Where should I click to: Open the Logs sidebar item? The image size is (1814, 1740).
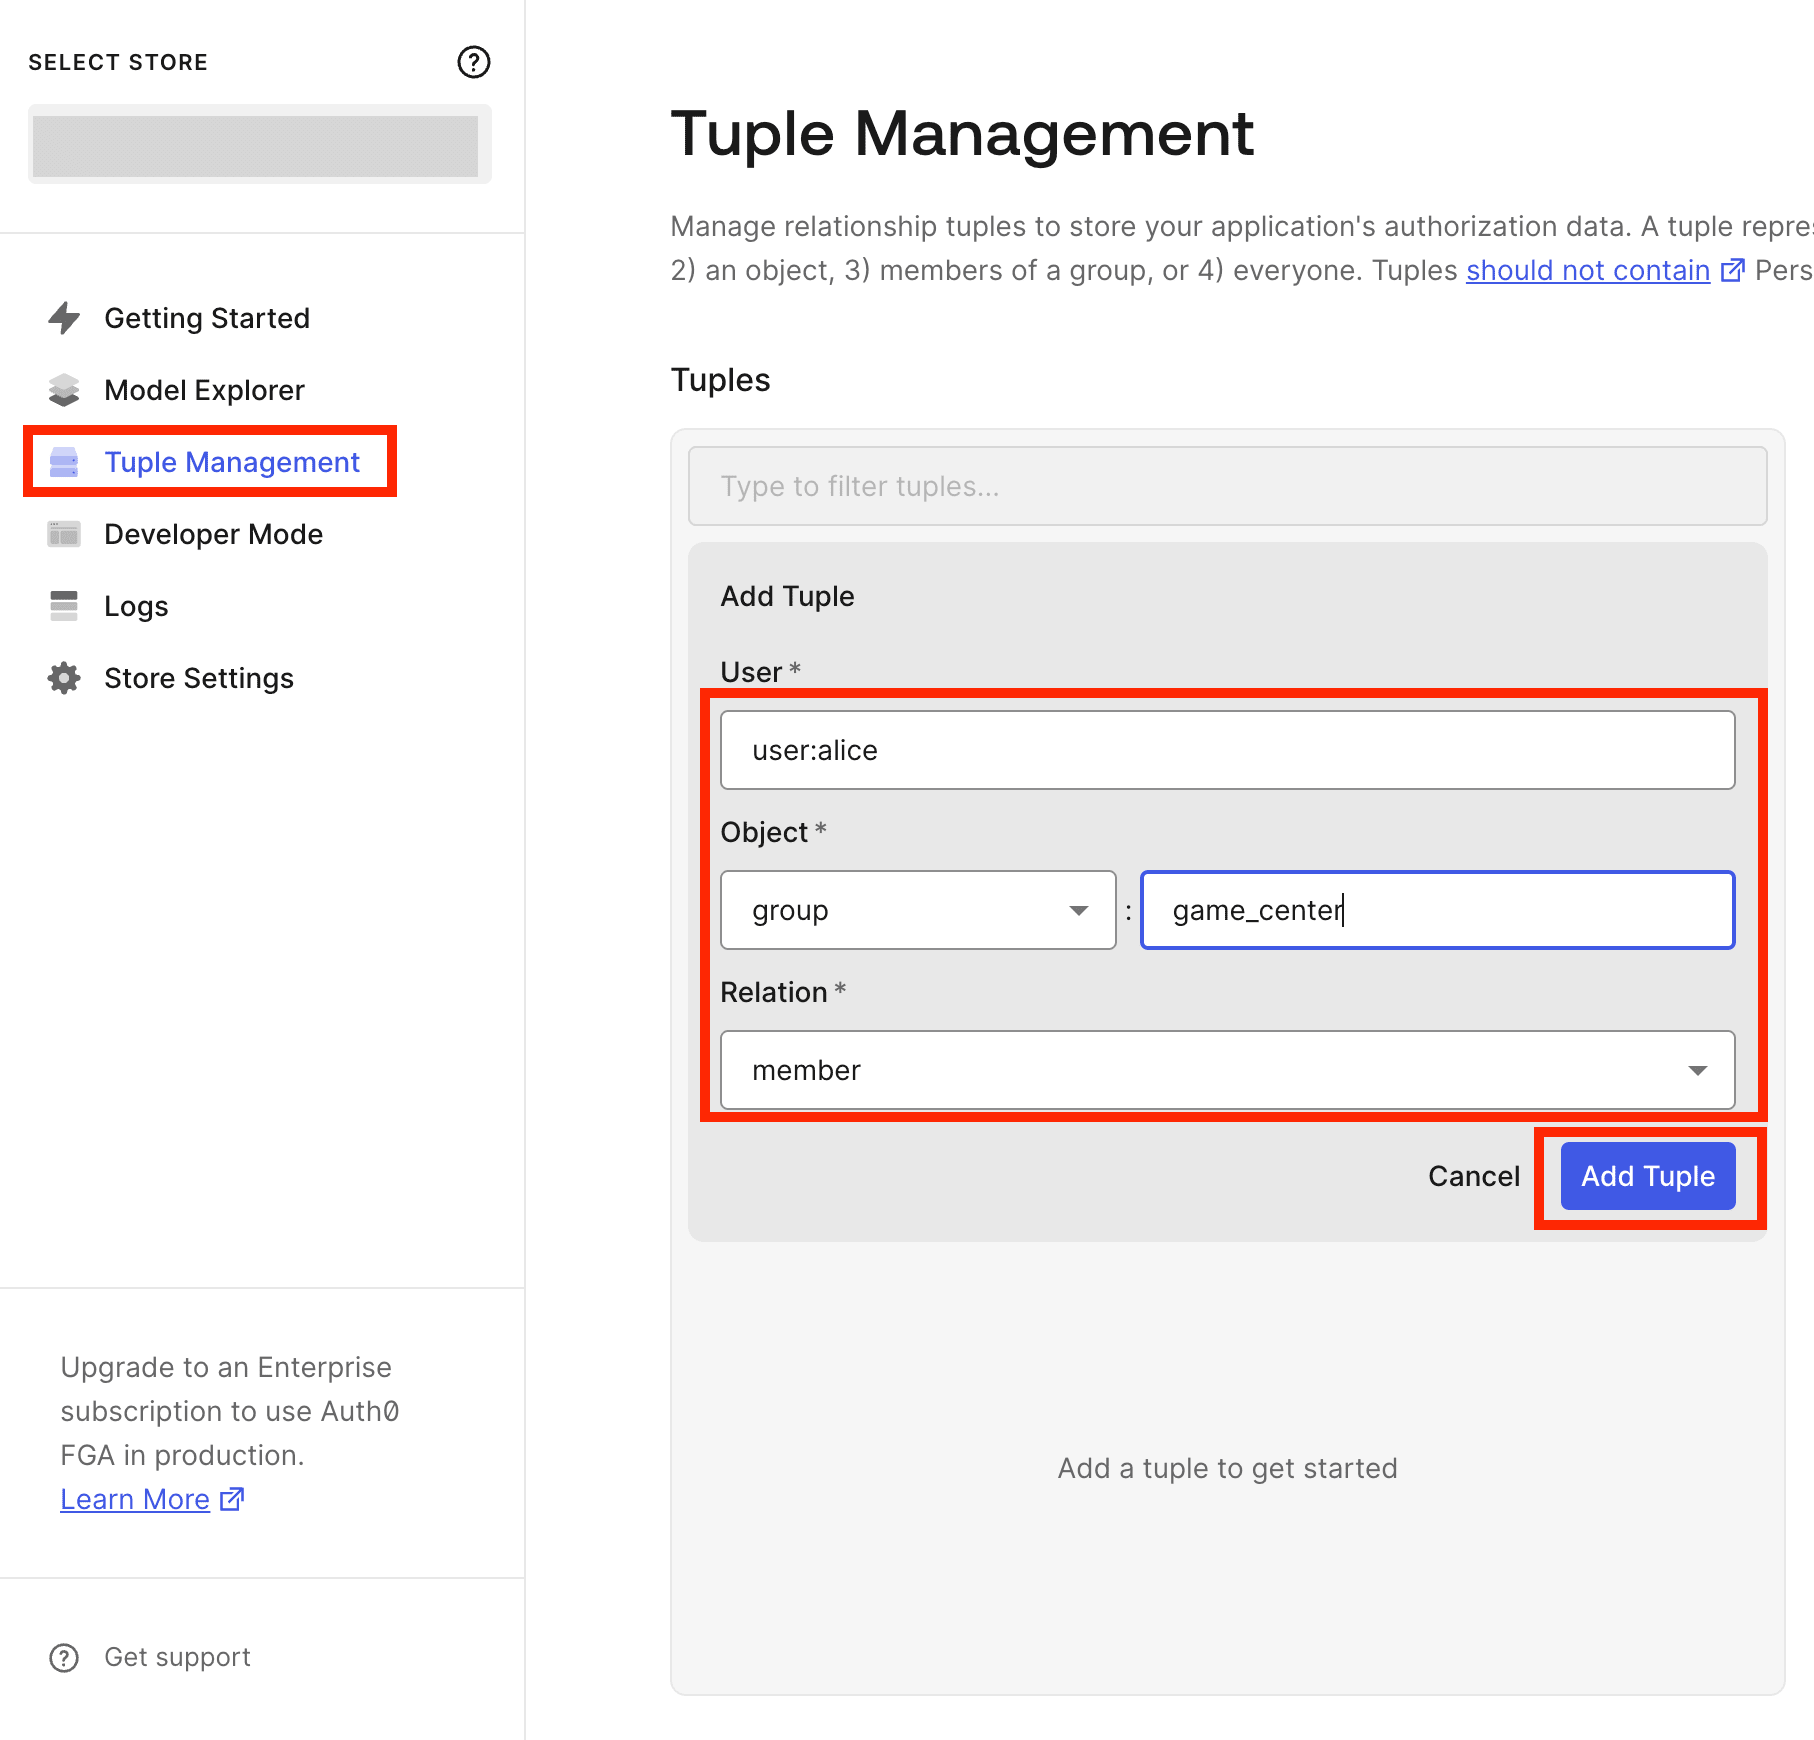136,606
